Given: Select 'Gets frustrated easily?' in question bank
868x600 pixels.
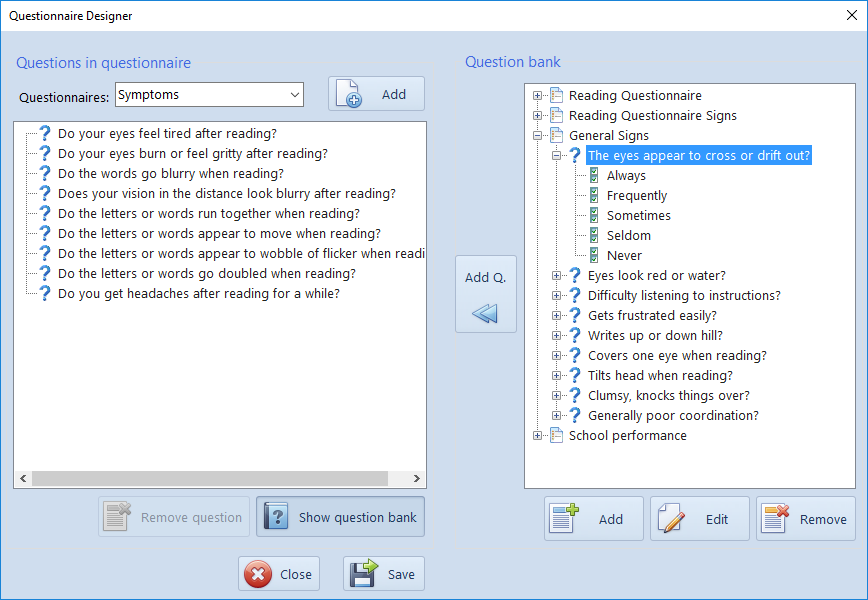Looking at the screenshot, I should point(652,316).
